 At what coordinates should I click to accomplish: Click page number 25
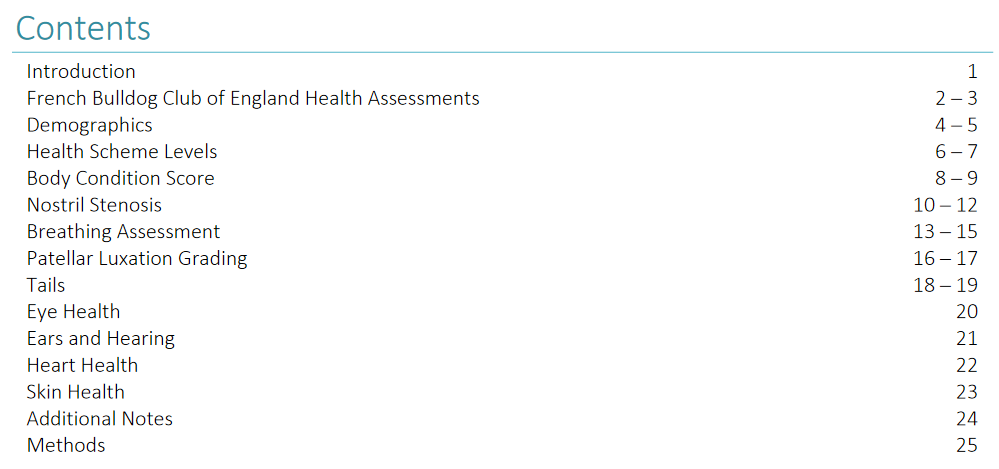click(x=967, y=445)
